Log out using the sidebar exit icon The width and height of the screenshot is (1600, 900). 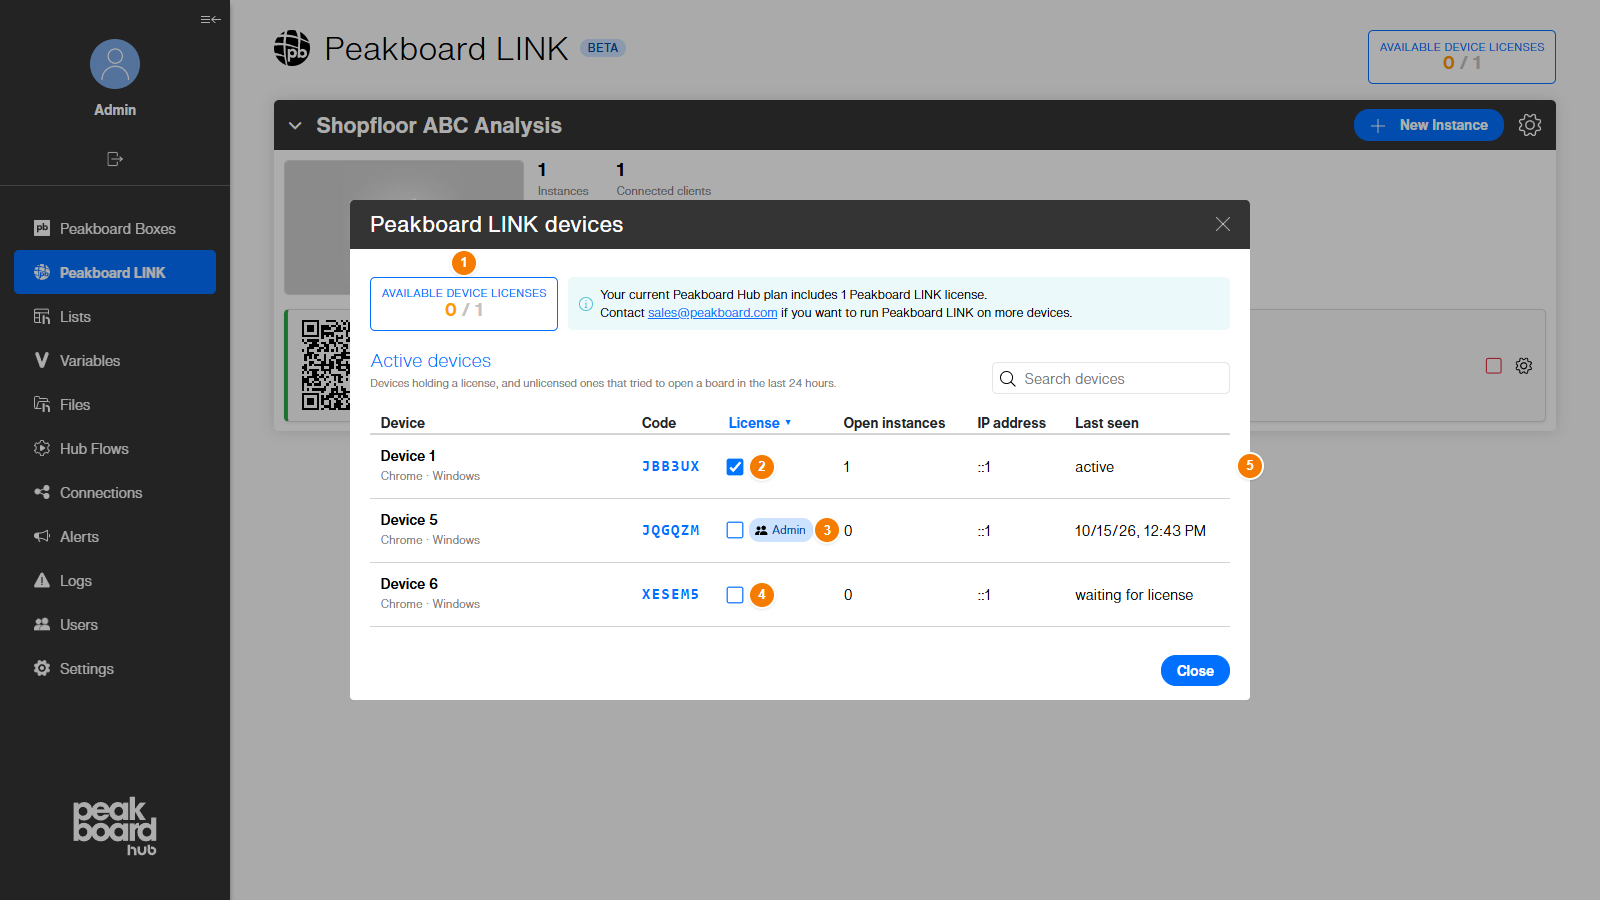pyautogui.click(x=115, y=159)
